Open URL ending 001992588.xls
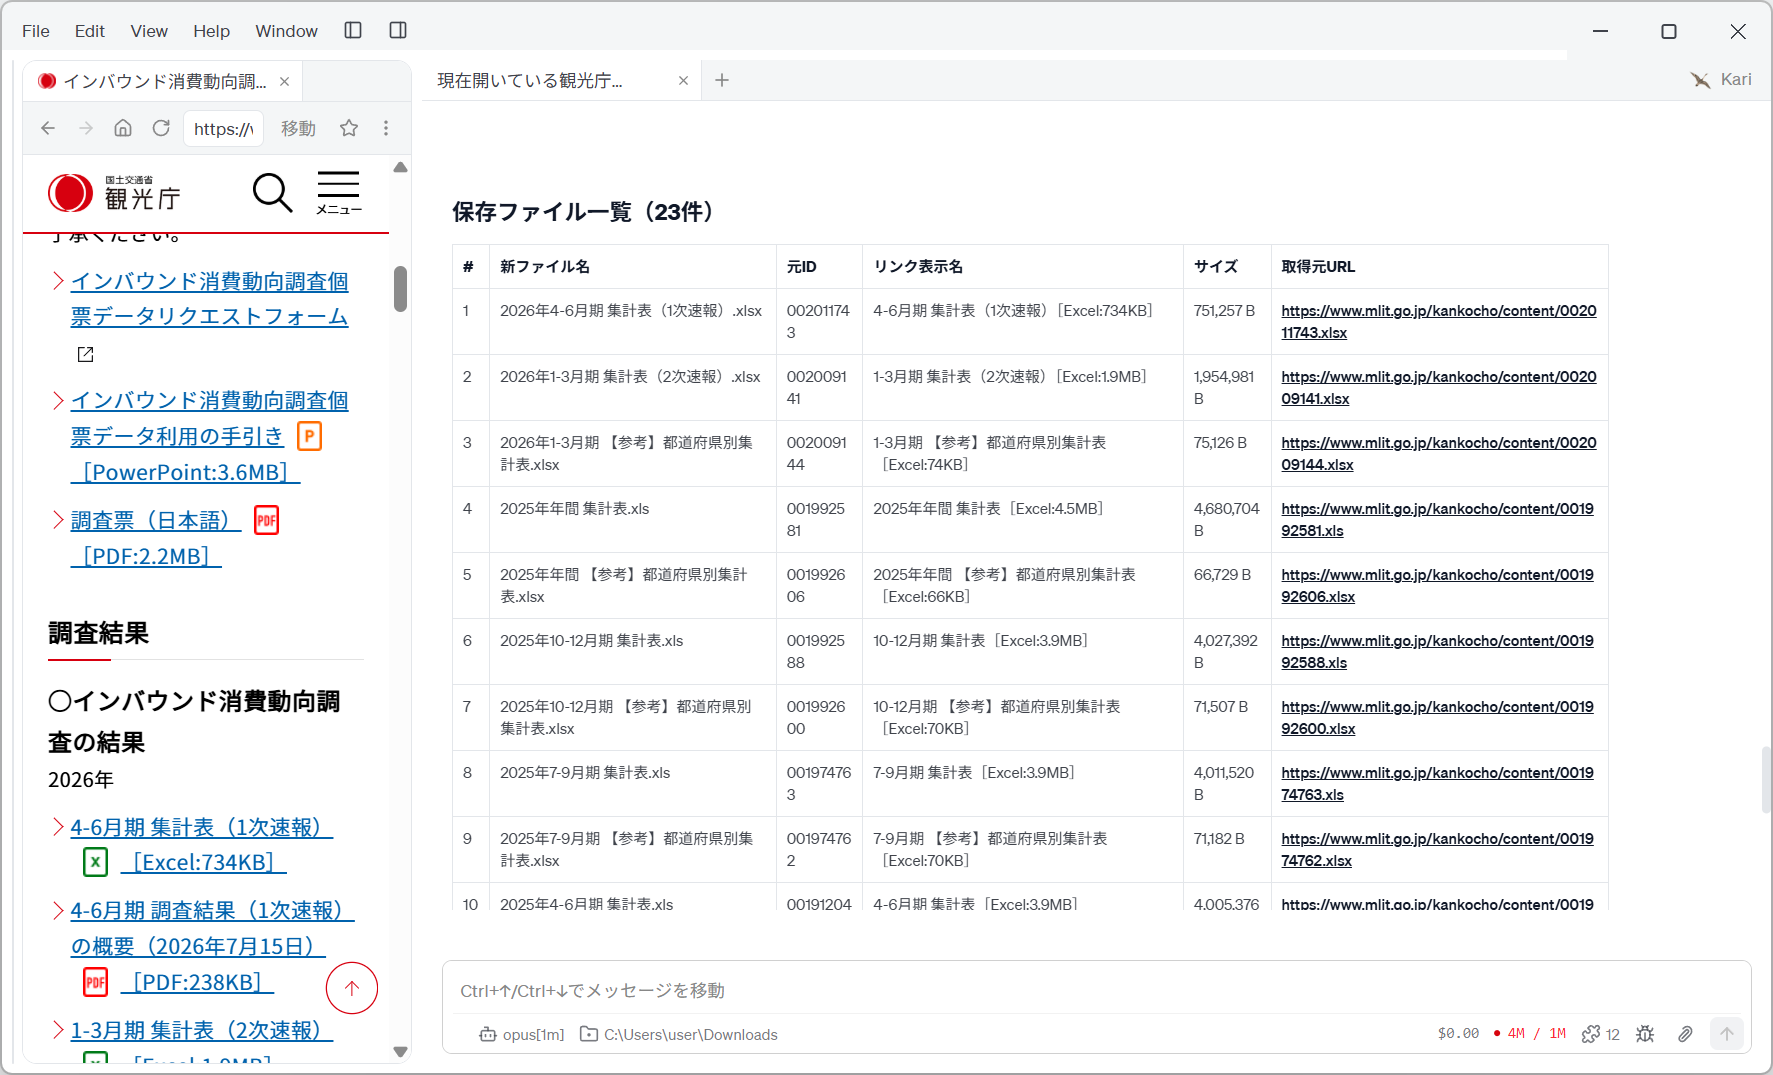The image size is (1773, 1075). (x=1437, y=652)
